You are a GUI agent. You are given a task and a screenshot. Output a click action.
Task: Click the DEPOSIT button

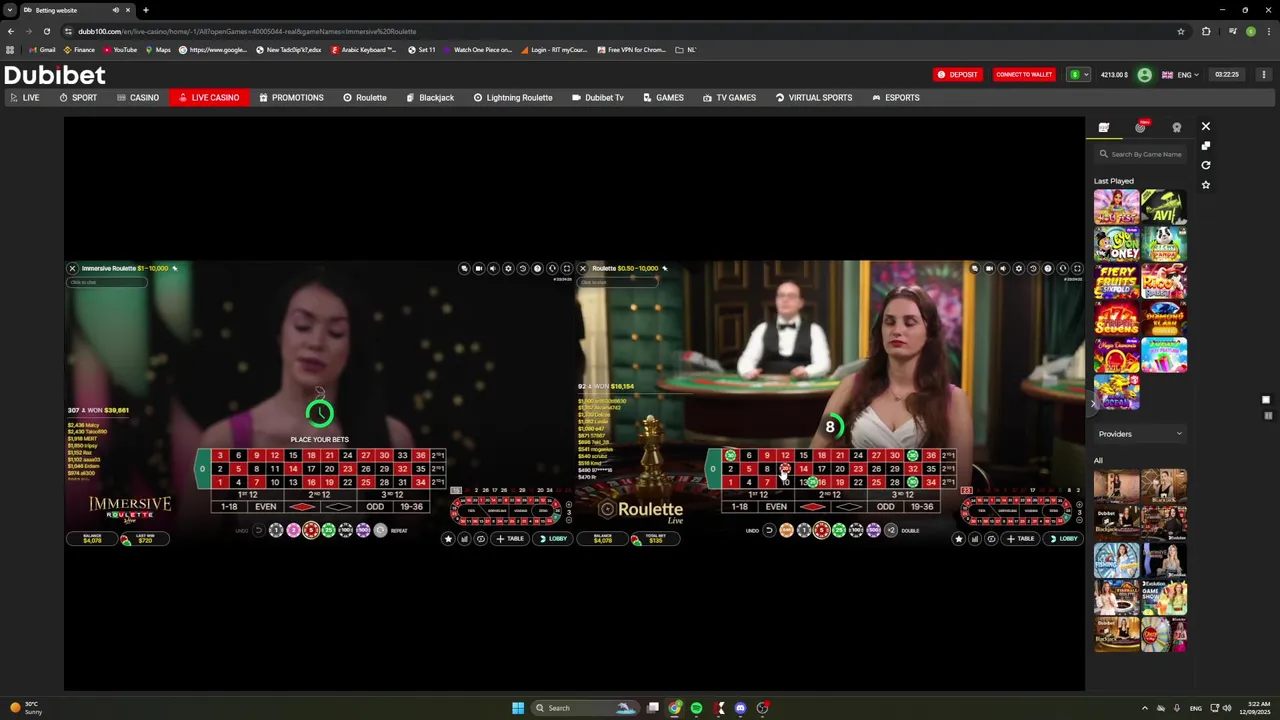coord(957,74)
